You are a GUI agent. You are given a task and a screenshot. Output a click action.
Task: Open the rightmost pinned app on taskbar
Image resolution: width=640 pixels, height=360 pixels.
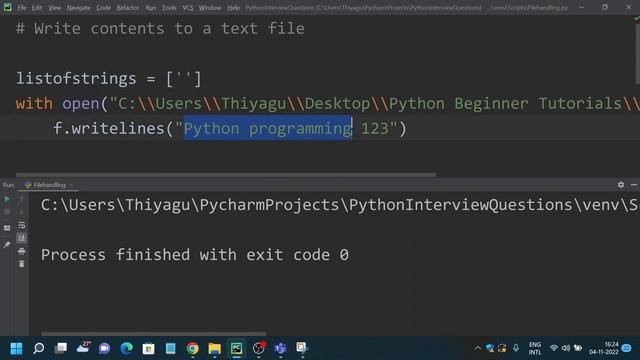point(302,348)
